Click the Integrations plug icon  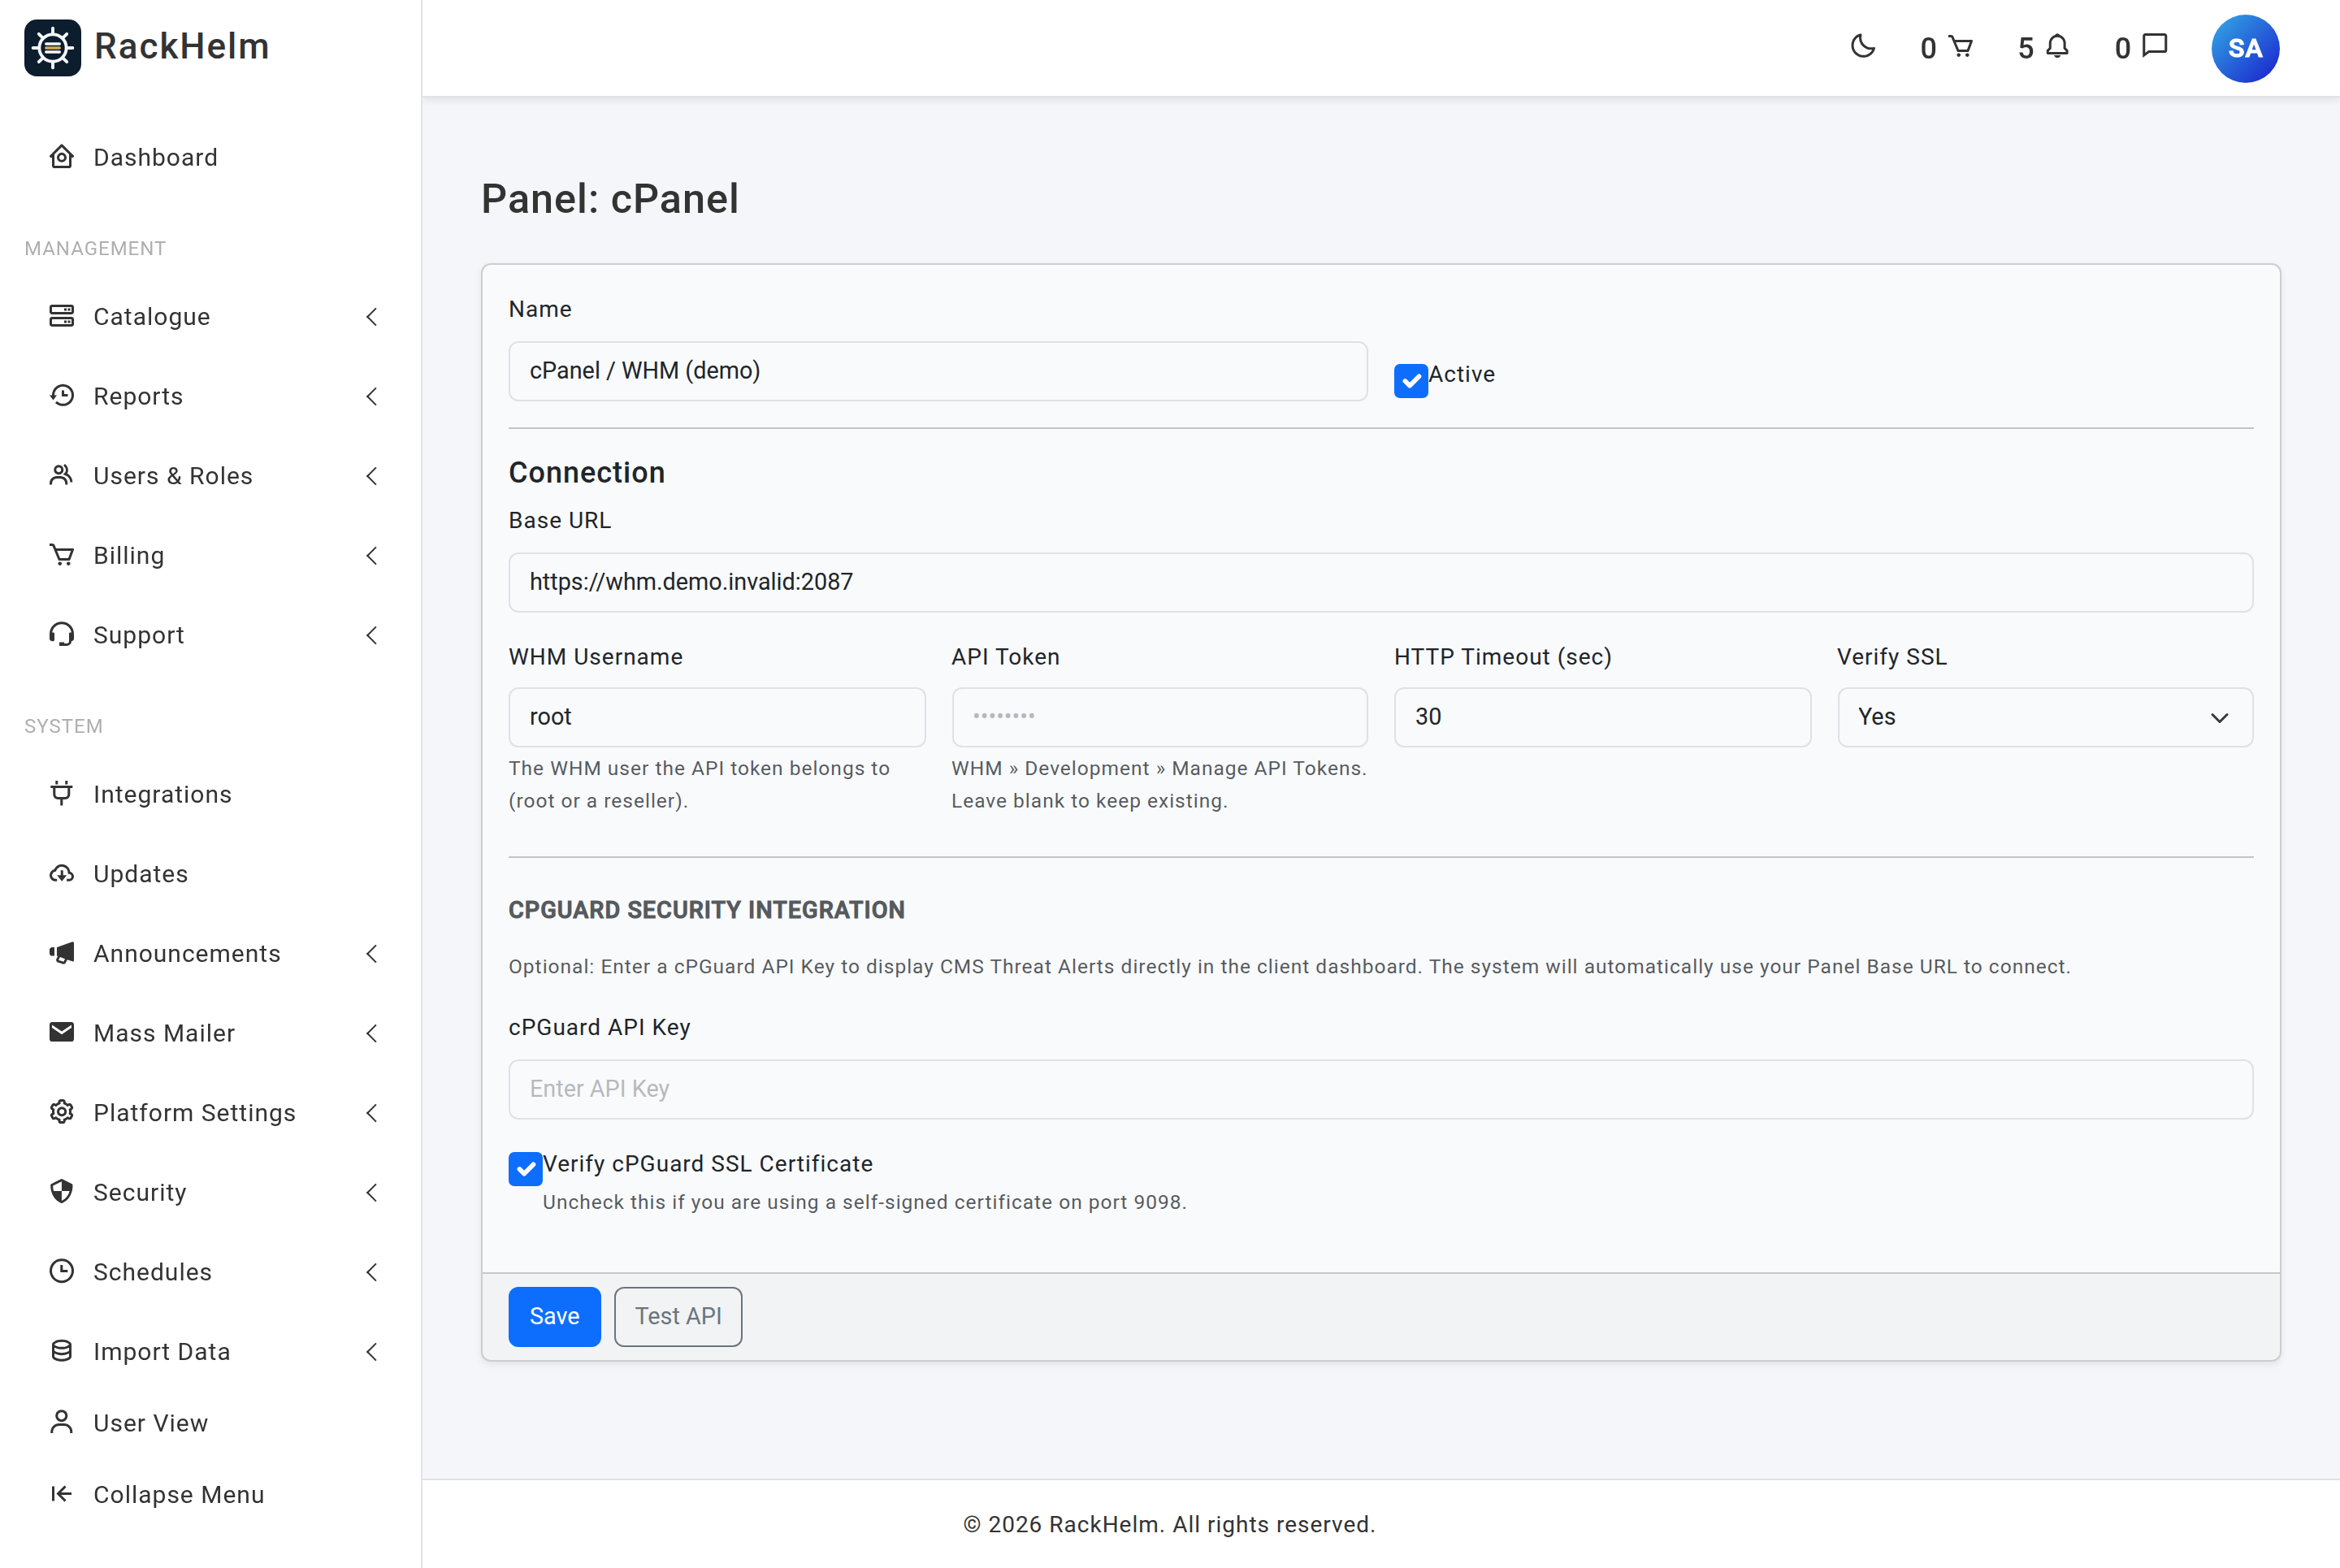click(62, 794)
